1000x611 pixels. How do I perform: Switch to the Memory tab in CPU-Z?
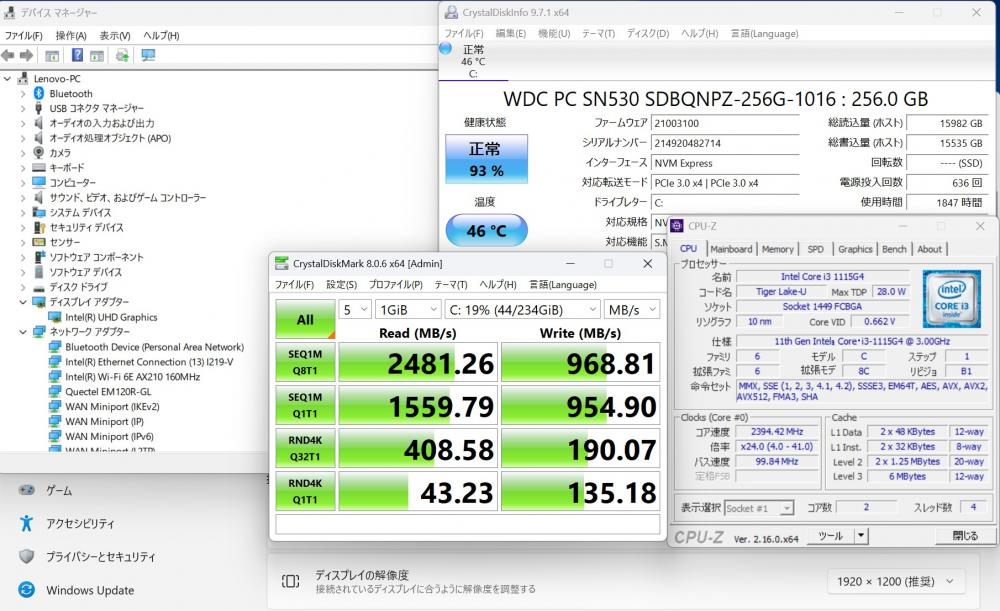[777, 249]
